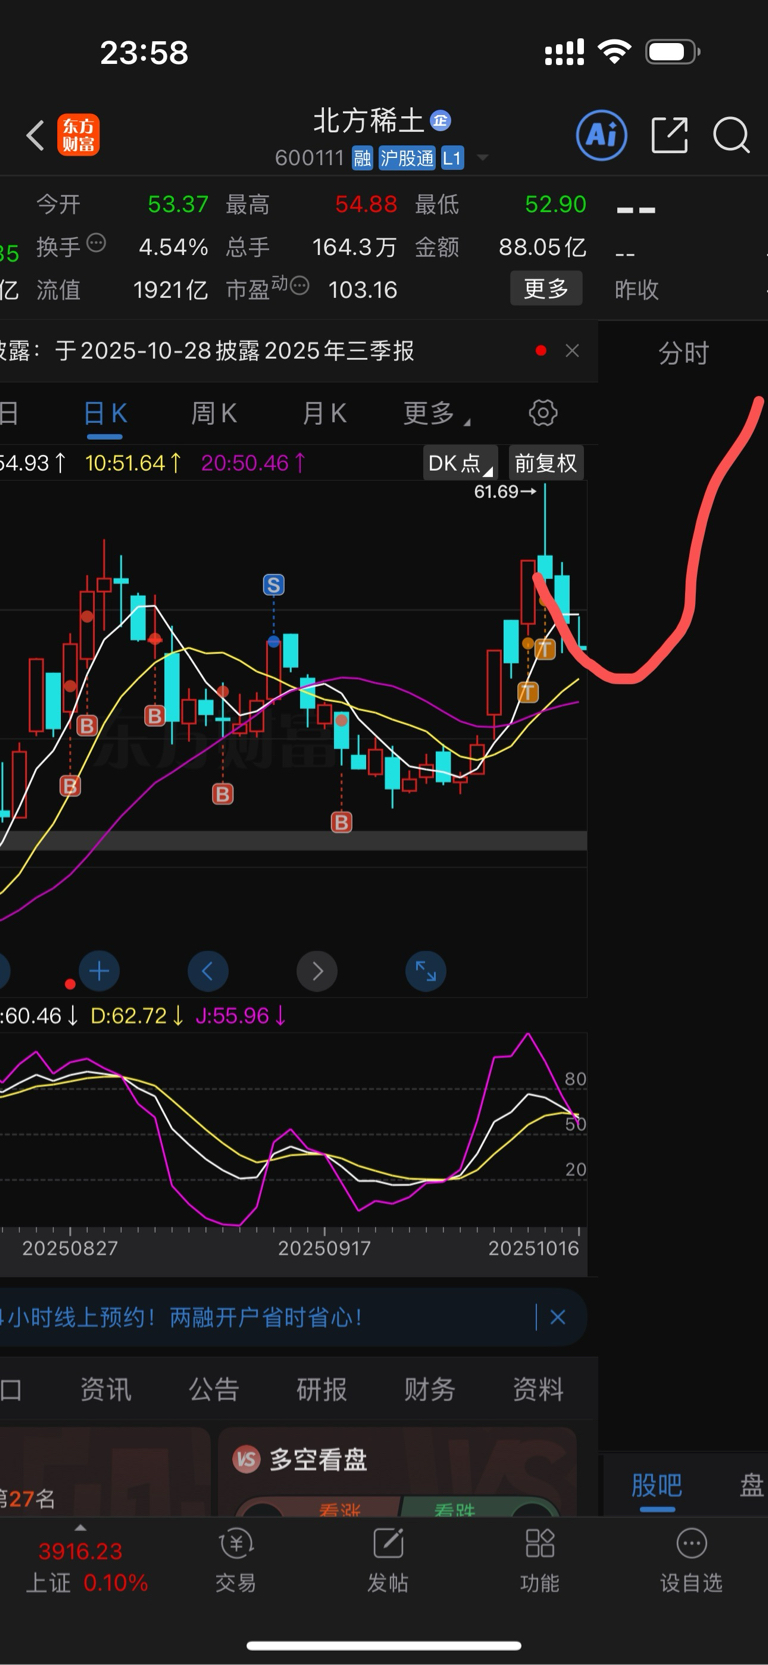Open 功能 functions icon

click(x=540, y=1560)
